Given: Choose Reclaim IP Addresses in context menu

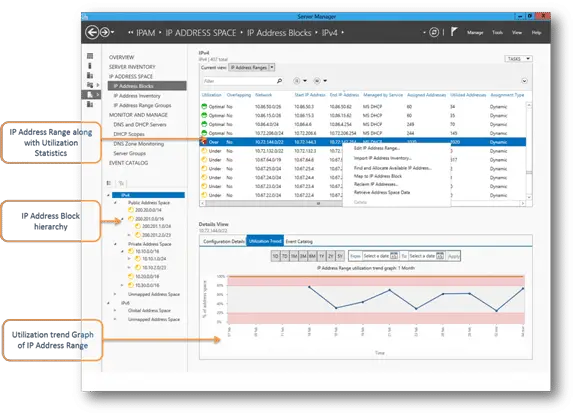Looking at the screenshot, I should (x=376, y=184).
